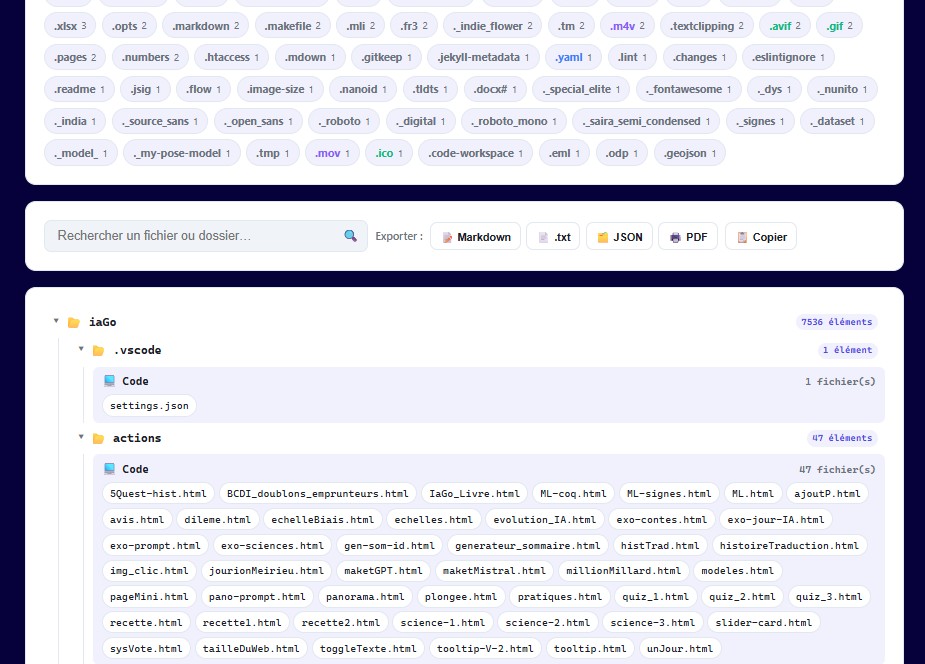The image size is (925, 664).
Task: Open BCDI_doublons_emprunteurs.html file
Action: coord(317,494)
